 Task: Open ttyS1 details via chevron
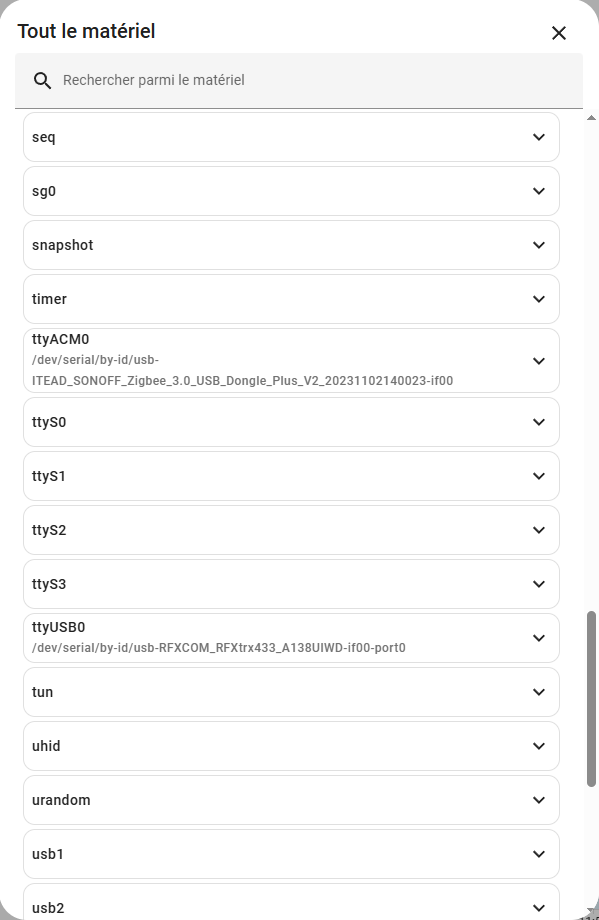[539, 476]
